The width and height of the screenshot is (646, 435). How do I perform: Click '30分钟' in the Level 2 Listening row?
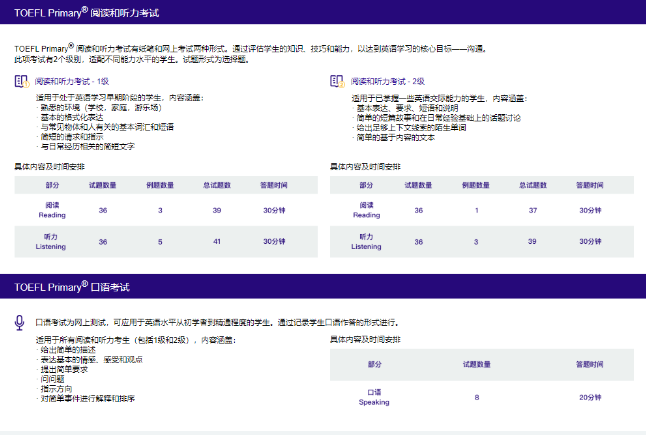590,242
